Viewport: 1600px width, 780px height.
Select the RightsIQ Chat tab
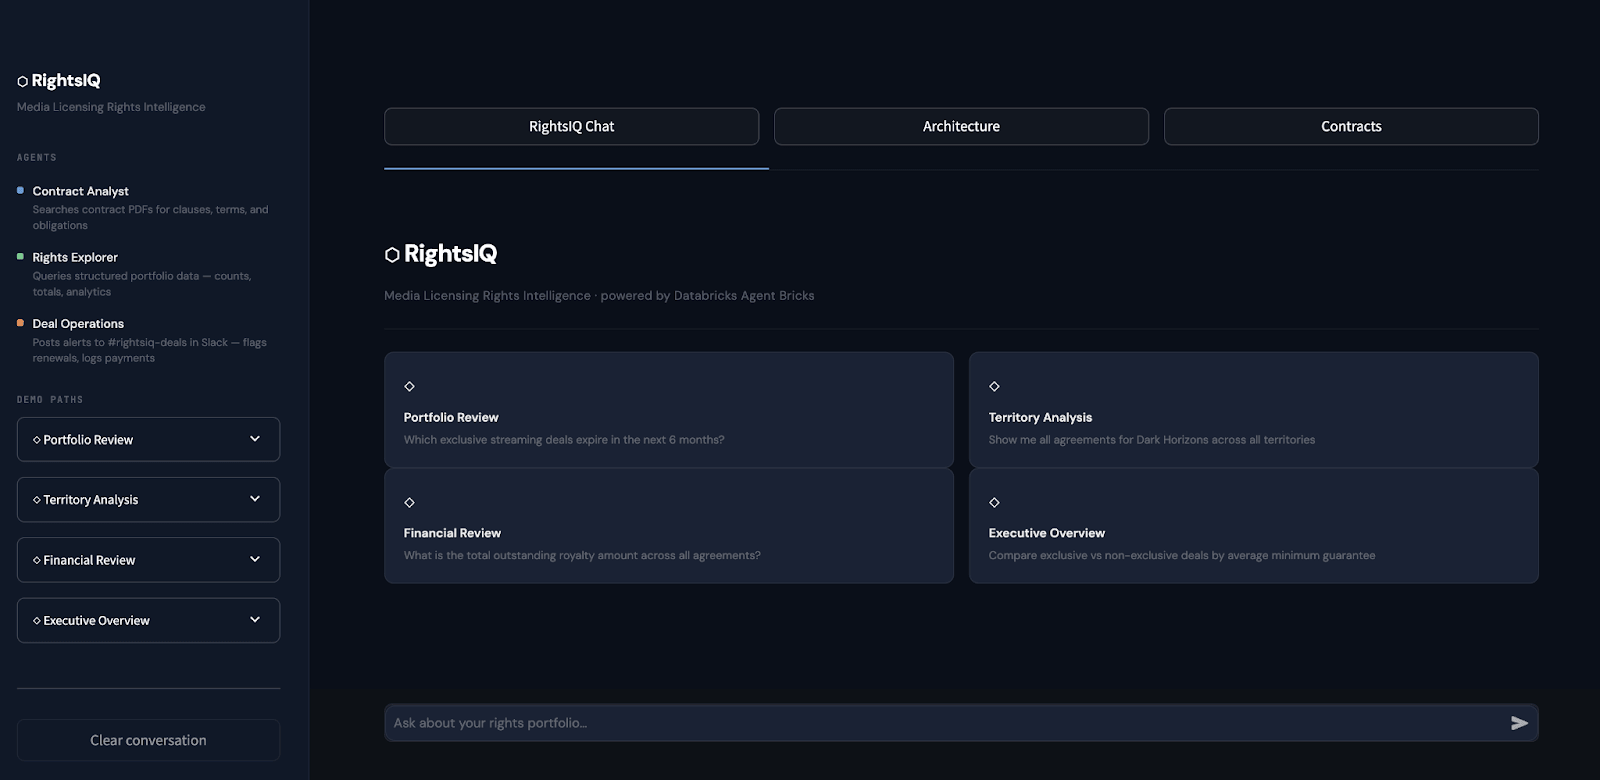point(571,127)
